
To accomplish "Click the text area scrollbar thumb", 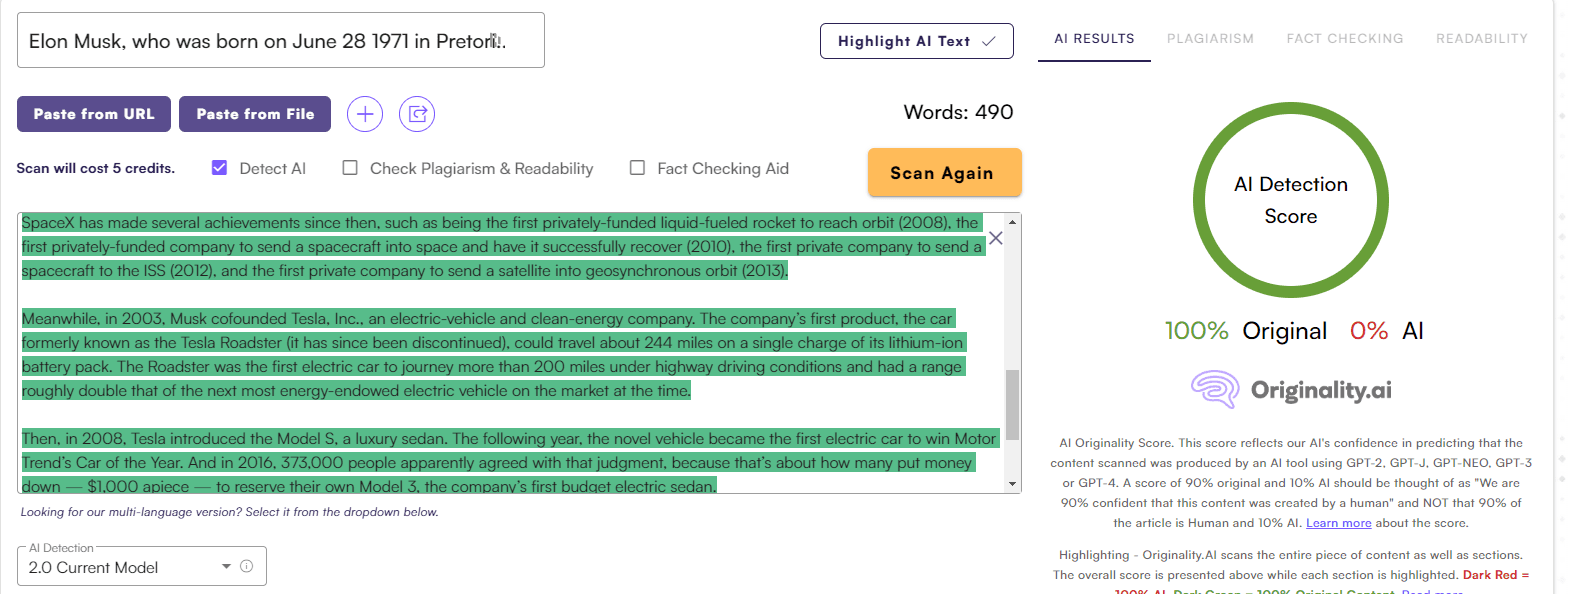I will 1012,404.
